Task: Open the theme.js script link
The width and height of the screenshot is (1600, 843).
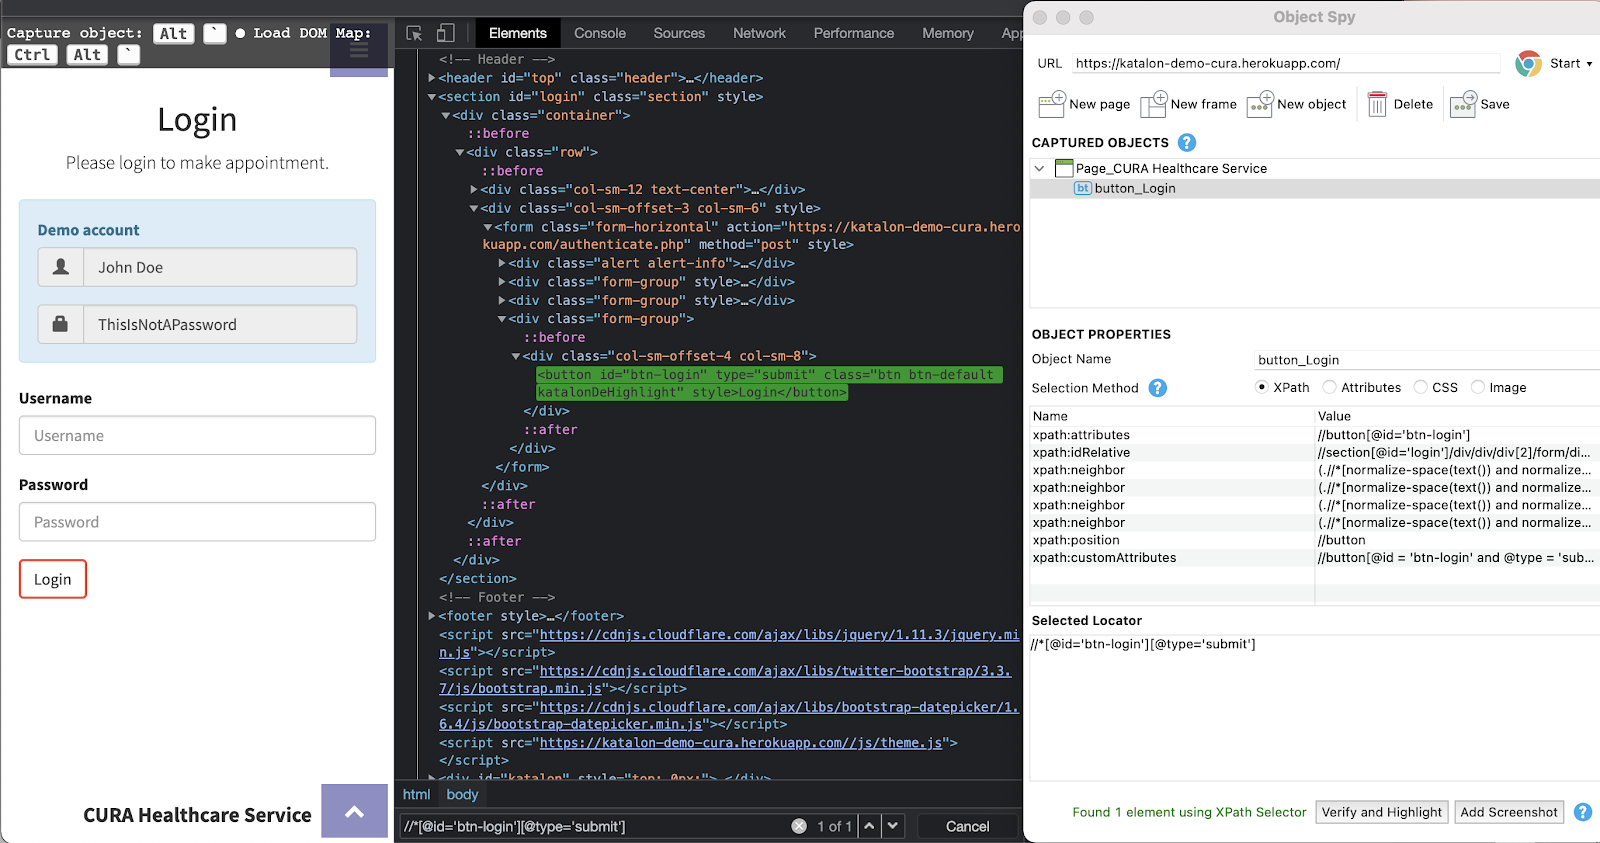Action: (741, 743)
